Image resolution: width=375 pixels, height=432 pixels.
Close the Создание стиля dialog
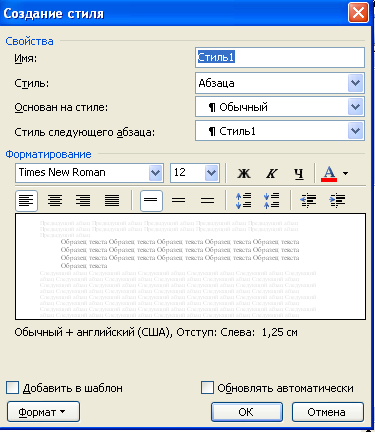358,13
